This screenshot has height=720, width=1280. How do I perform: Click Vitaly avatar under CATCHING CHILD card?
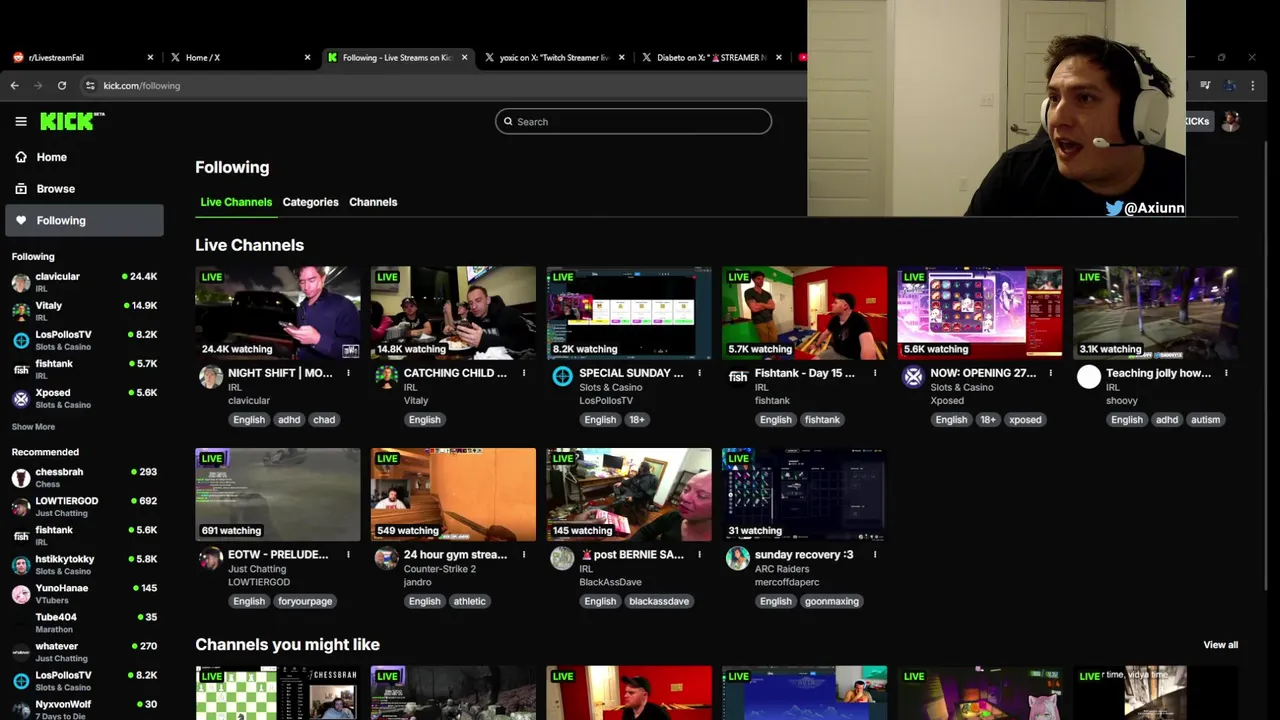click(387, 377)
